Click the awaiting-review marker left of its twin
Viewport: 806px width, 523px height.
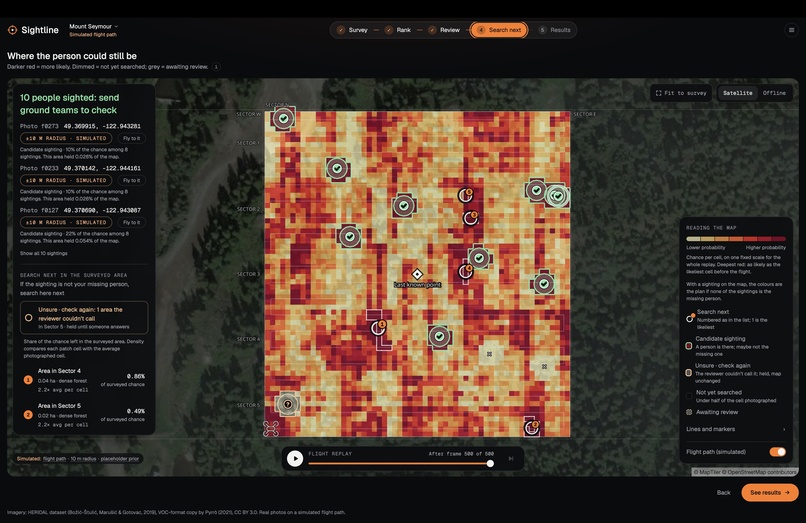pyautogui.click(x=489, y=354)
